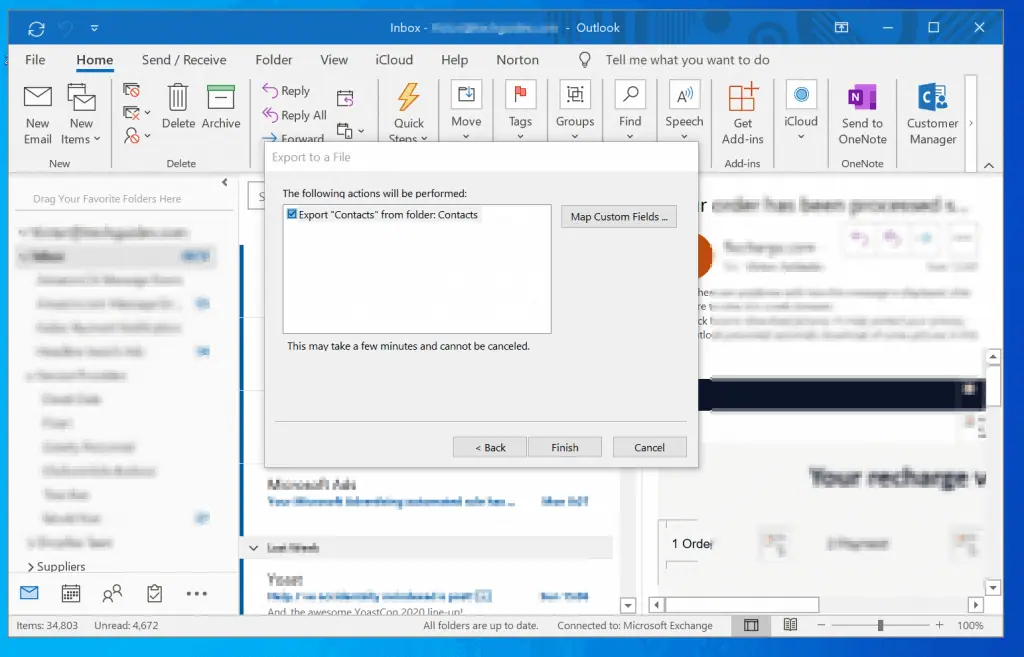Open the Help ribbon tab
Viewport: 1024px width, 657px height.
[x=455, y=59]
